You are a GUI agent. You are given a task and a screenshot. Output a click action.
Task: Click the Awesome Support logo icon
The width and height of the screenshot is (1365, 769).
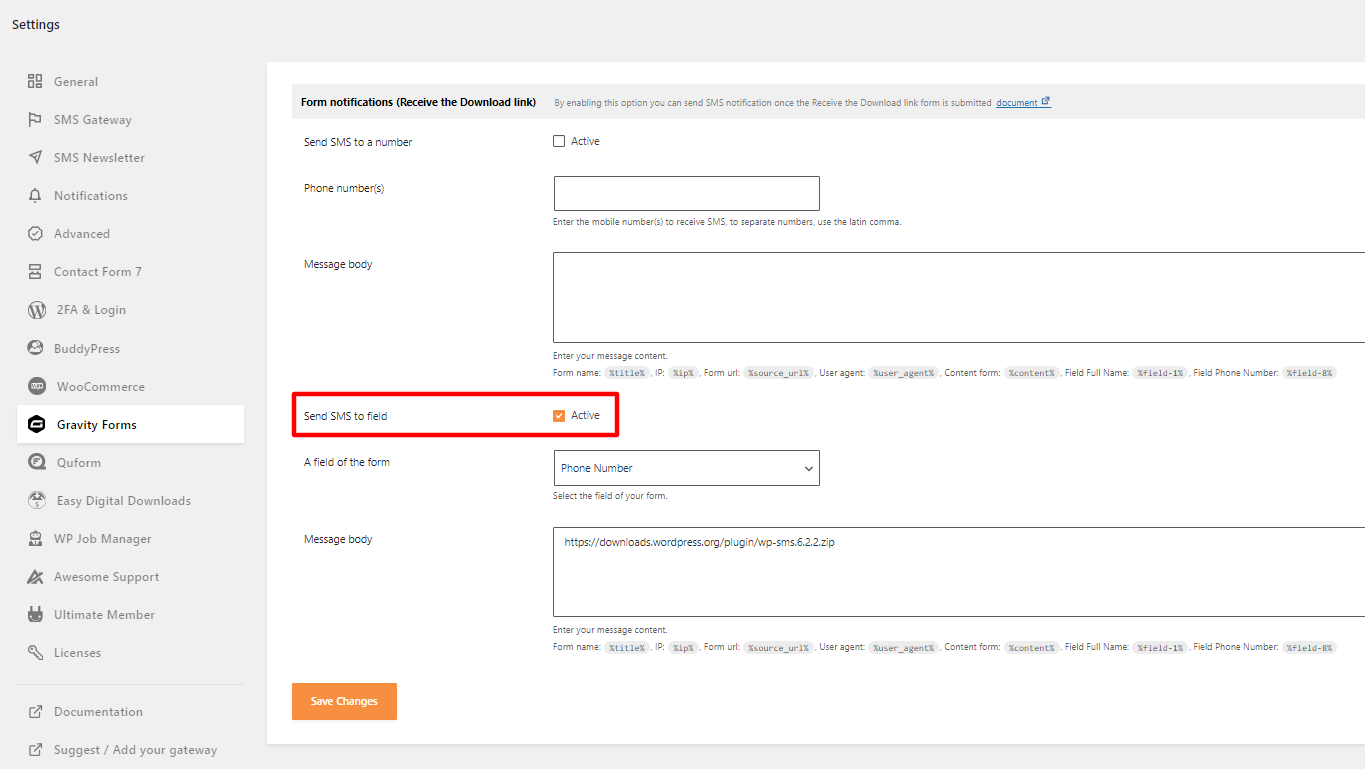[35, 576]
